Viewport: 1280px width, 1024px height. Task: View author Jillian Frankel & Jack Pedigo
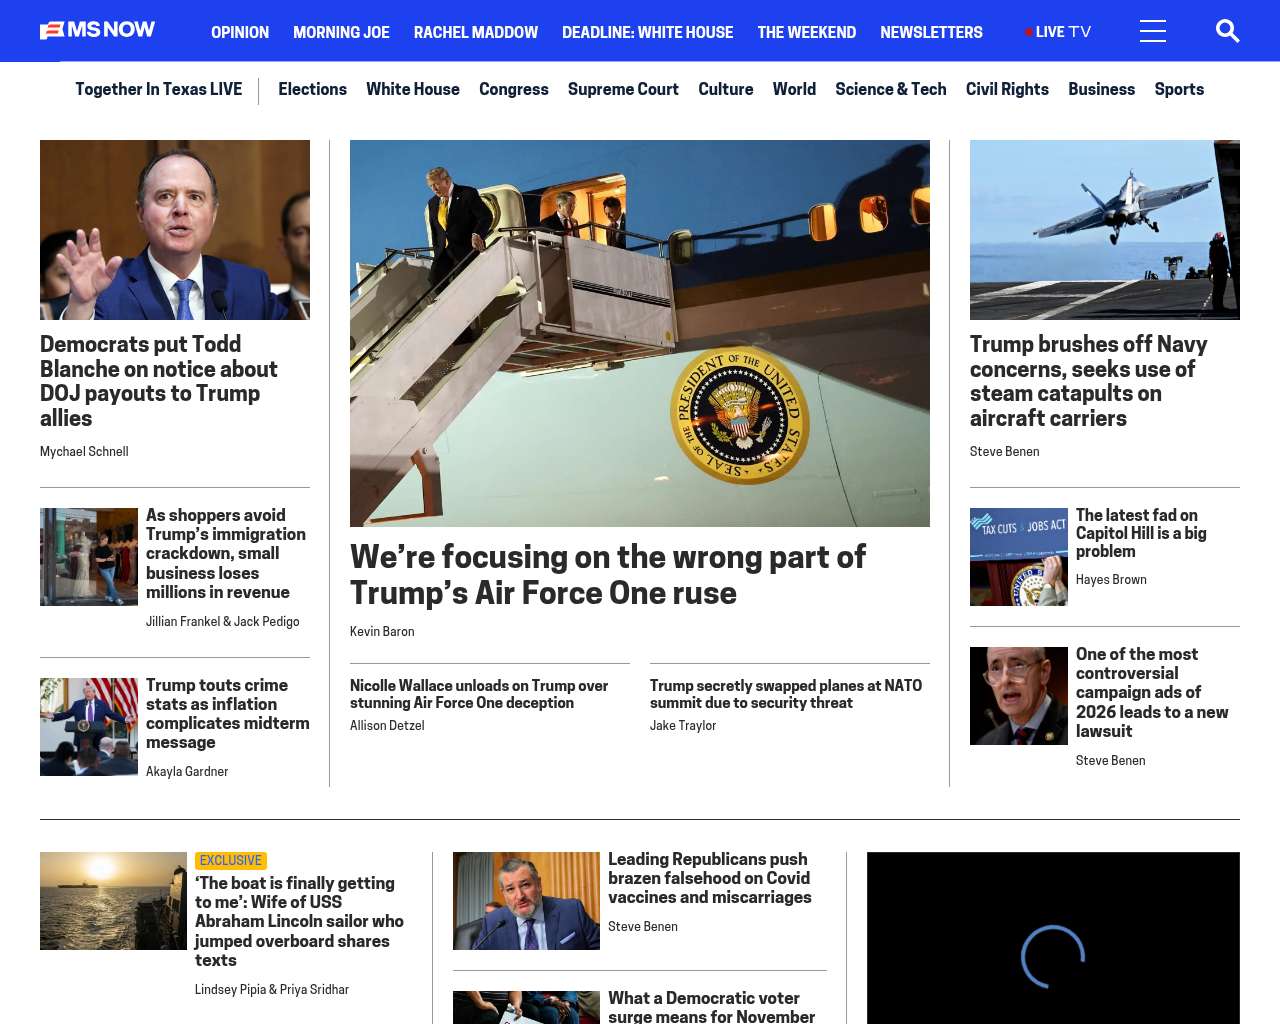click(223, 622)
